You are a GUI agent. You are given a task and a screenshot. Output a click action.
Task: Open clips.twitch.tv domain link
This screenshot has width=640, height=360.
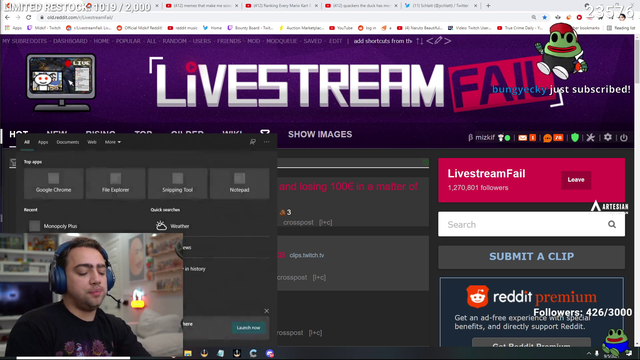[307, 255]
